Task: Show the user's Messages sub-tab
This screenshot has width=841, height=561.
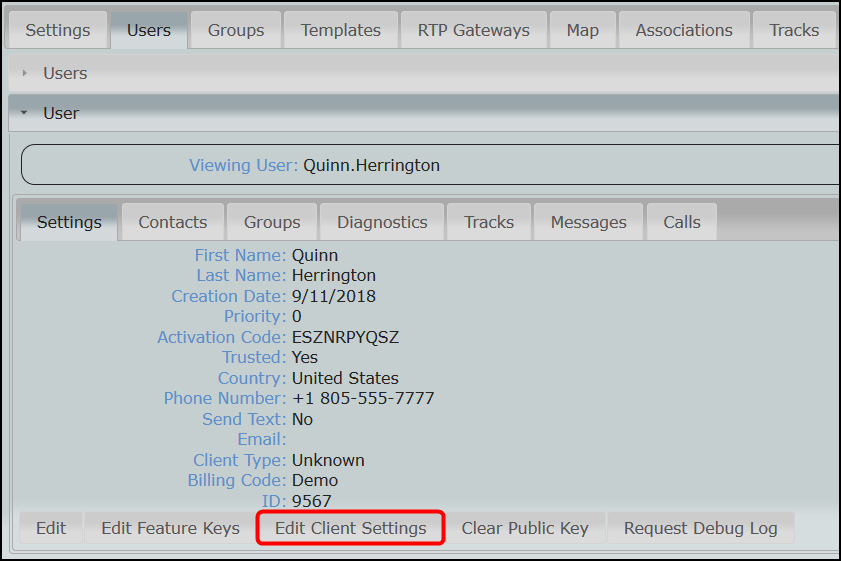Action: point(588,222)
